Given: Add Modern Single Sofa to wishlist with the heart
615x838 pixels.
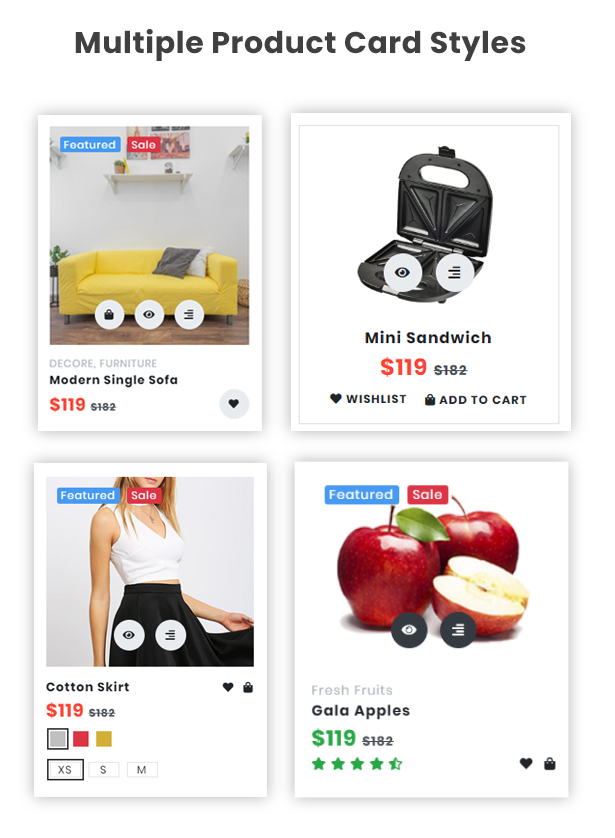Looking at the screenshot, I should pos(234,404).
